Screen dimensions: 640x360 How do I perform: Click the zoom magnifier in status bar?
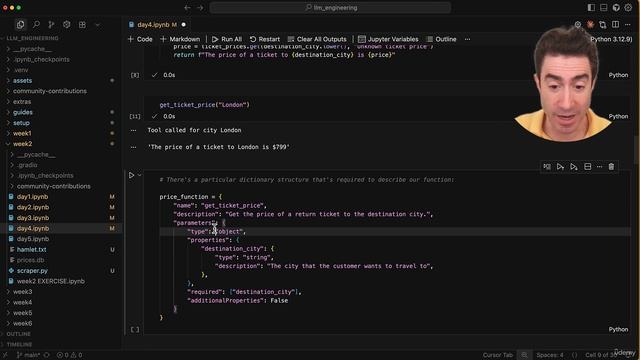(x=524, y=355)
